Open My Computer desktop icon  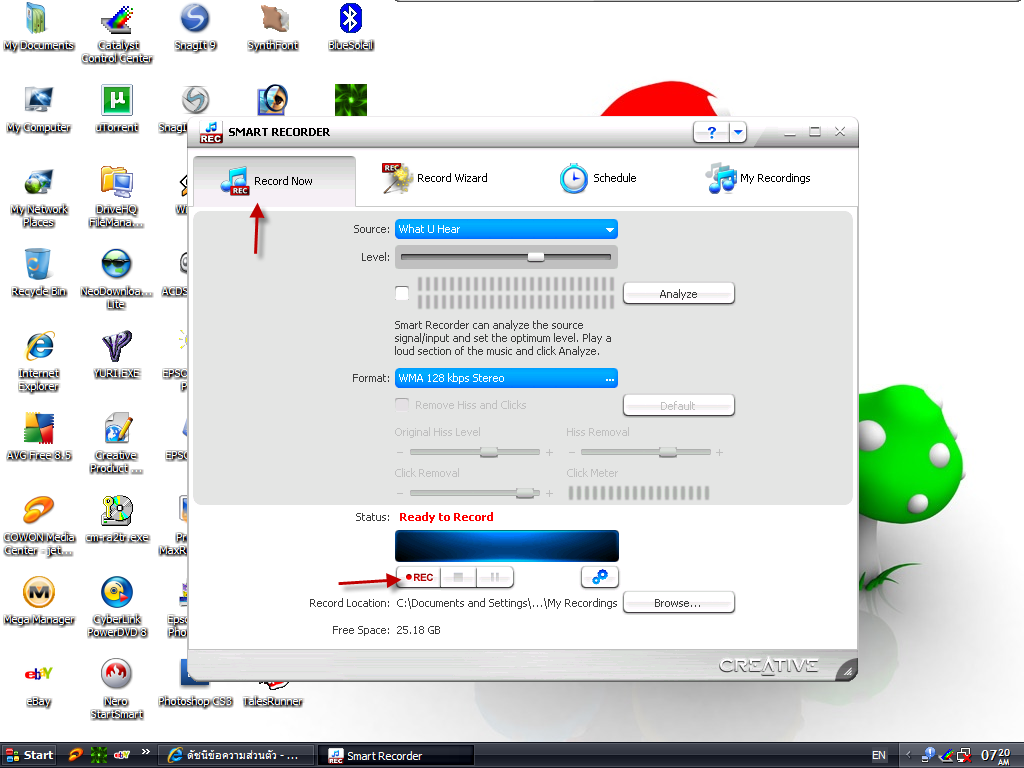[x=38, y=109]
